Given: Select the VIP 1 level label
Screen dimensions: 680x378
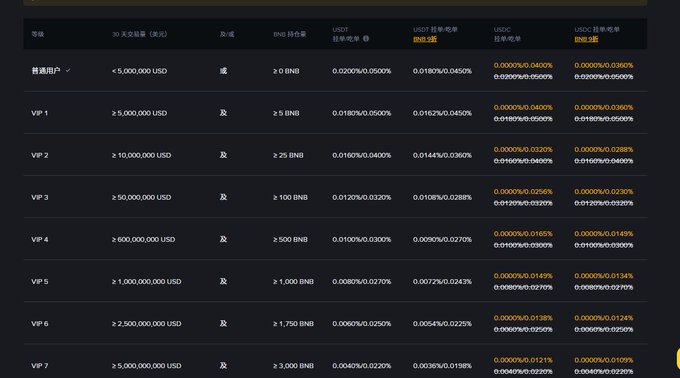Looking at the screenshot, I should [39, 113].
